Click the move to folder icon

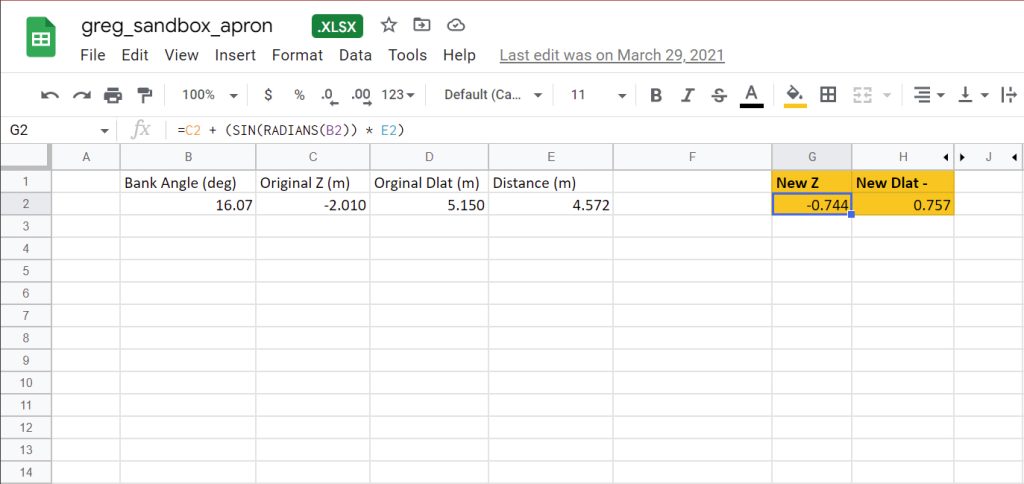[422, 25]
